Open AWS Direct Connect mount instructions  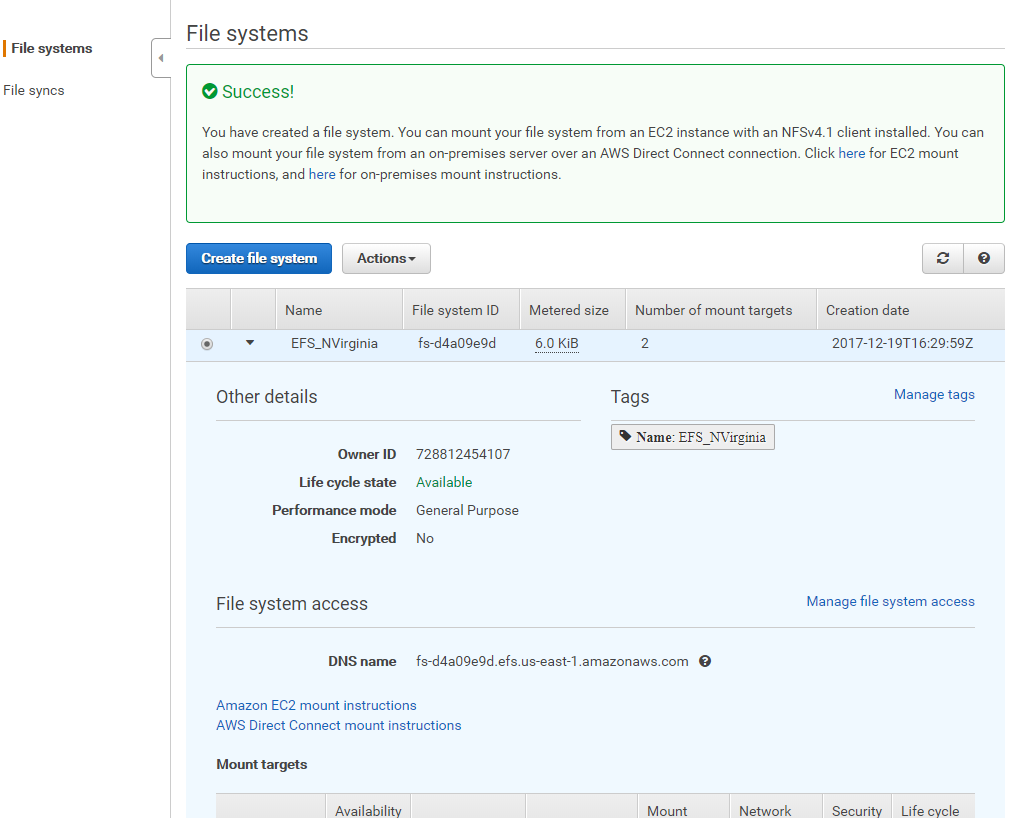[x=339, y=725]
